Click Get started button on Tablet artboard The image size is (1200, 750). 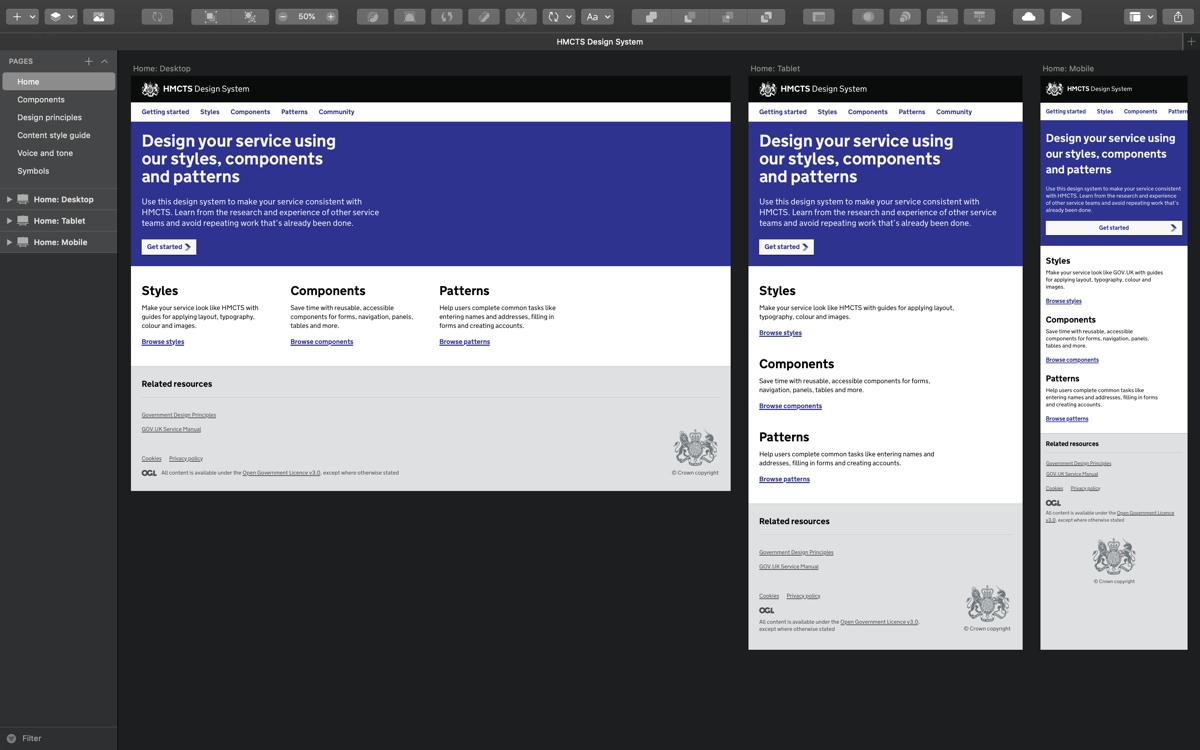point(786,247)
